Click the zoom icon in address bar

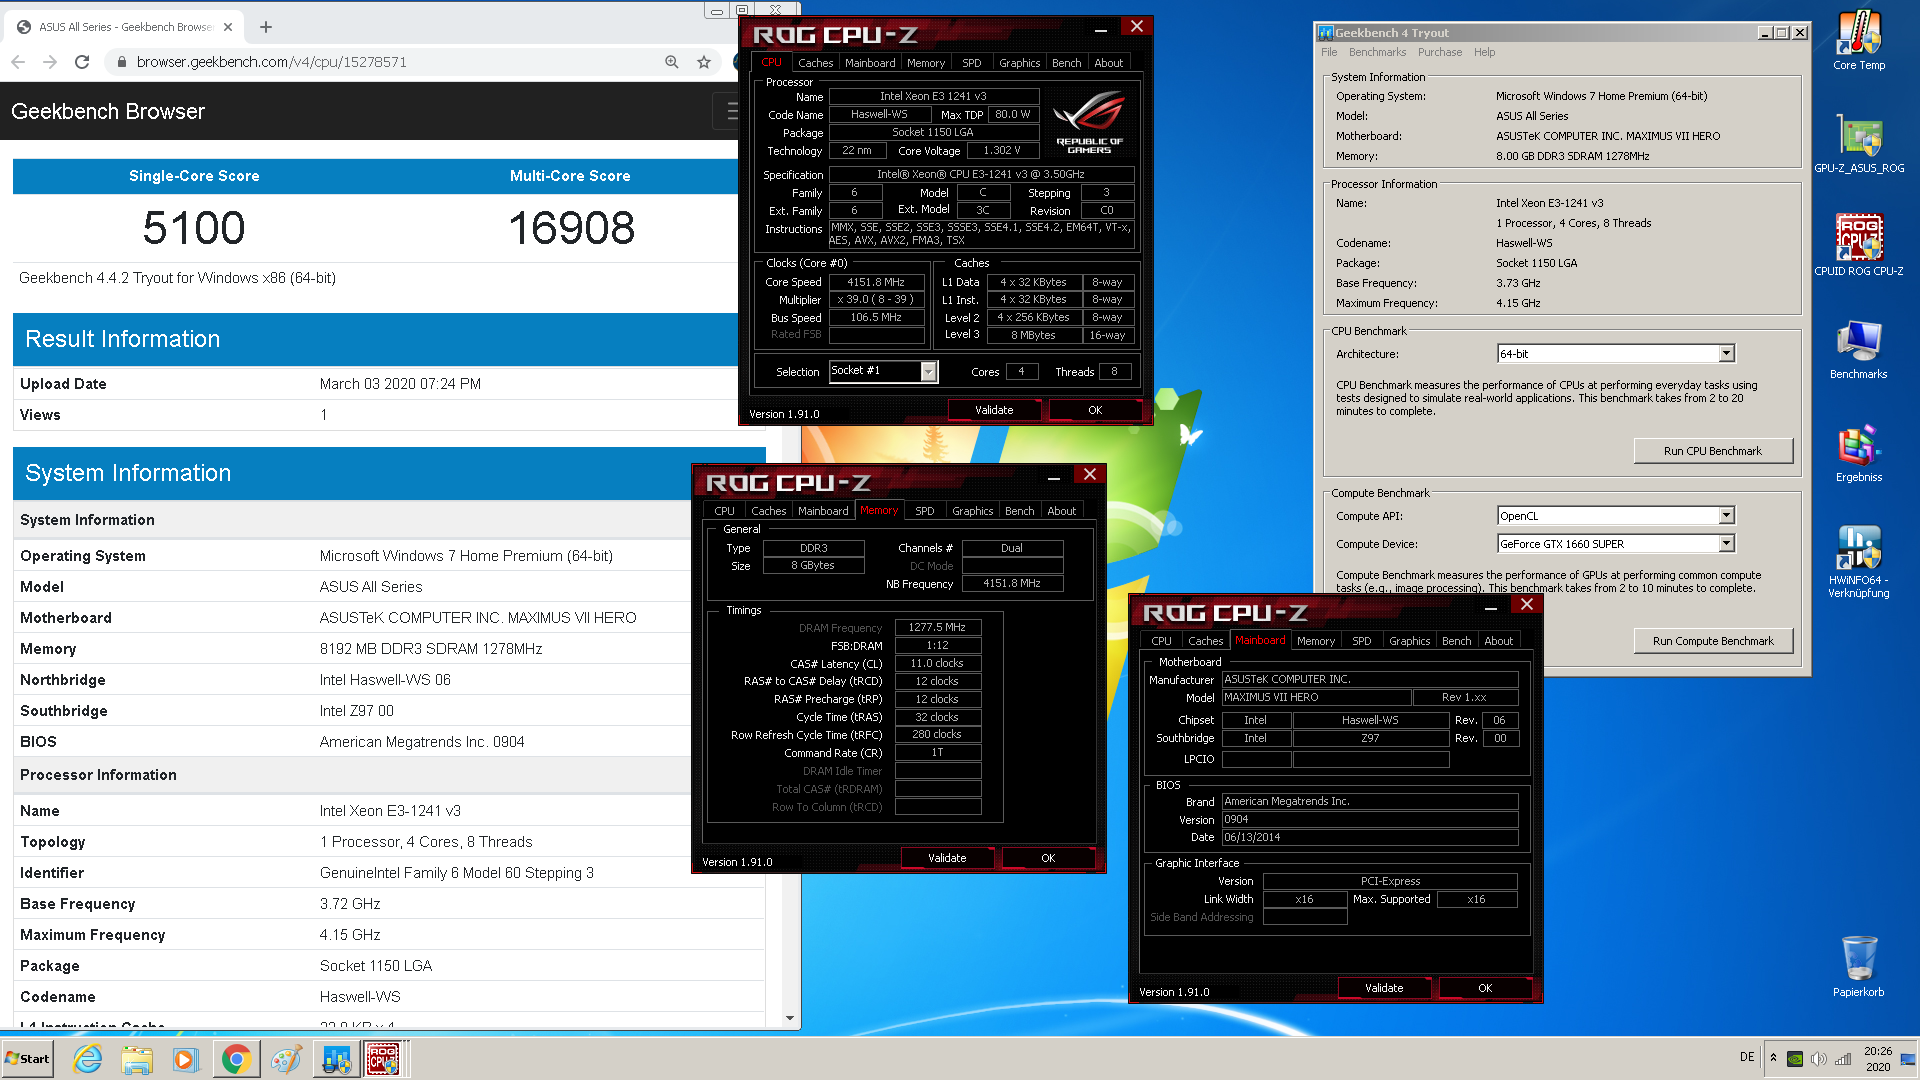click(672, 62)
